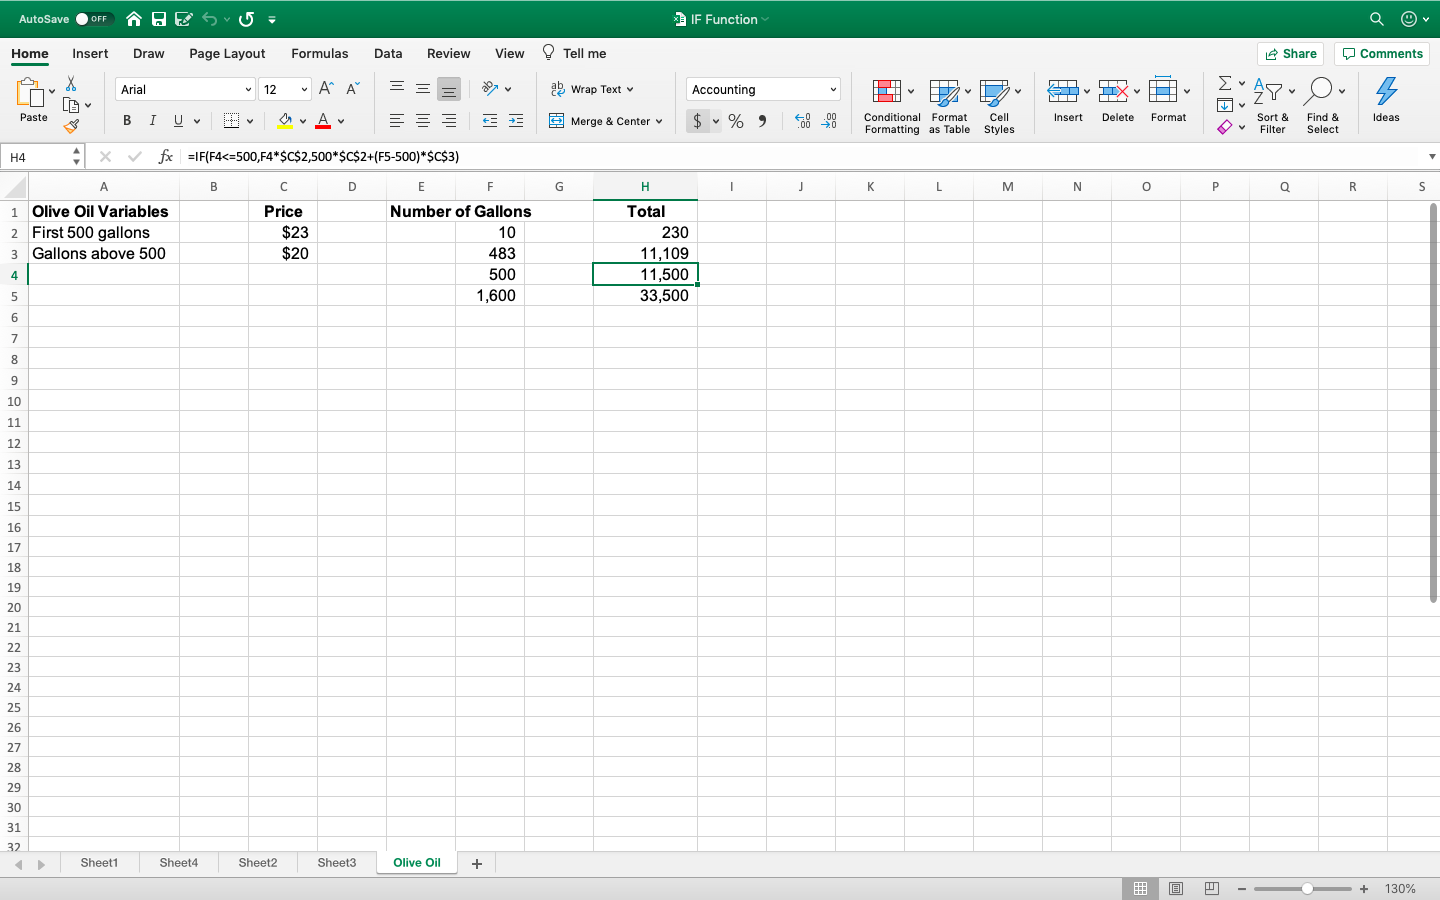The width and height of the screenshot is (1440, 900).
Task: Select the Cell Styles icon
Action: 999,103
